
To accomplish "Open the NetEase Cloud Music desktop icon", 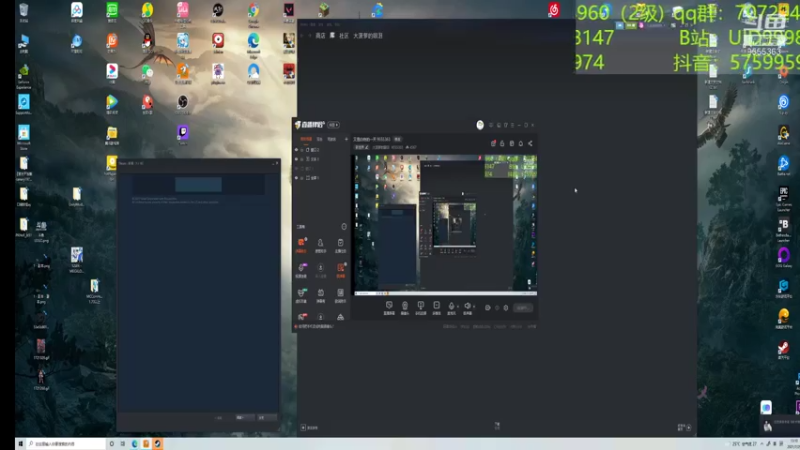I will pyautogui.click(x=554, y=9).
